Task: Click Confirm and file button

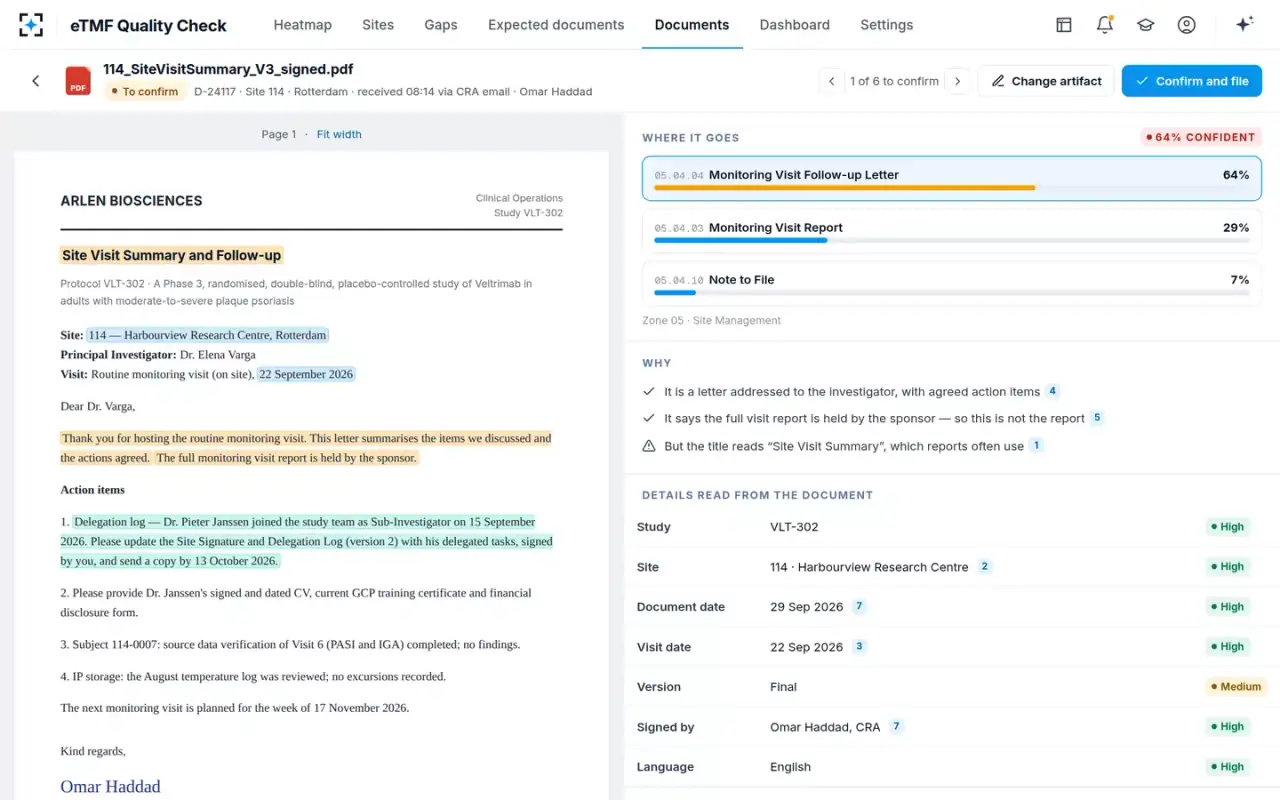Action: coord(1192,81)
